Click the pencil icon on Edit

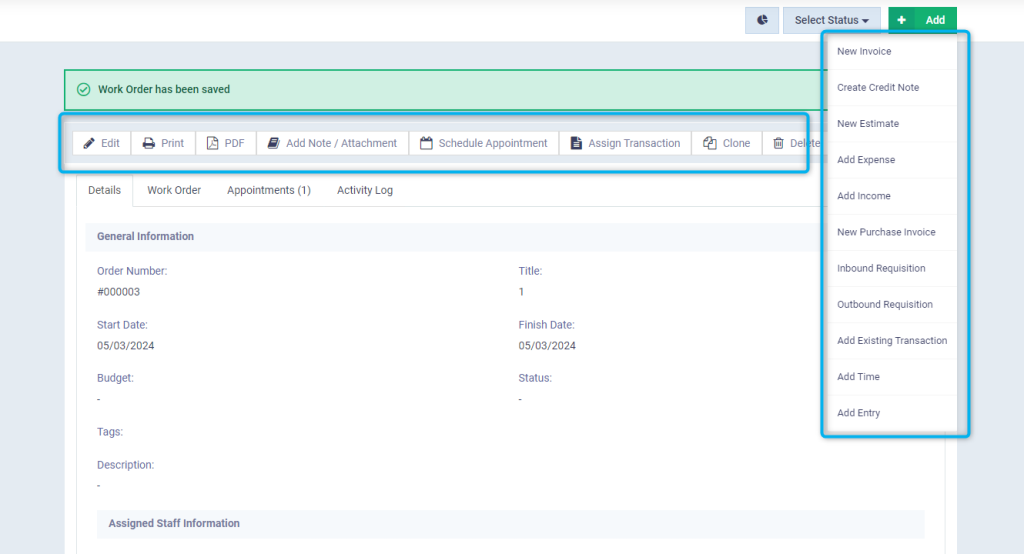(x=89, y=143)
